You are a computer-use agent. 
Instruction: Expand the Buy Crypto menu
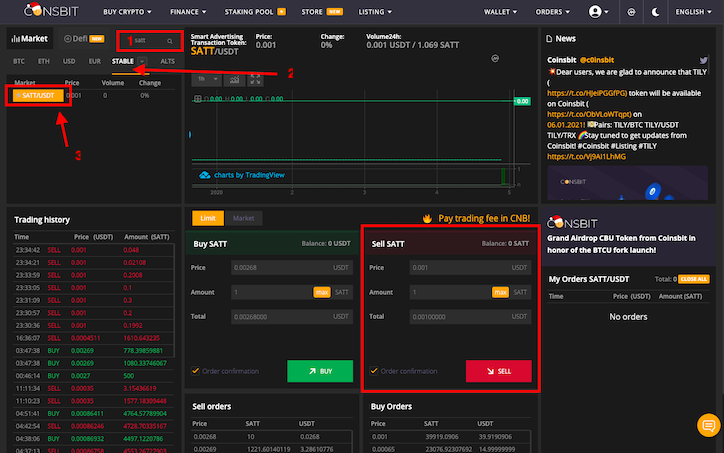pos(127,12)
